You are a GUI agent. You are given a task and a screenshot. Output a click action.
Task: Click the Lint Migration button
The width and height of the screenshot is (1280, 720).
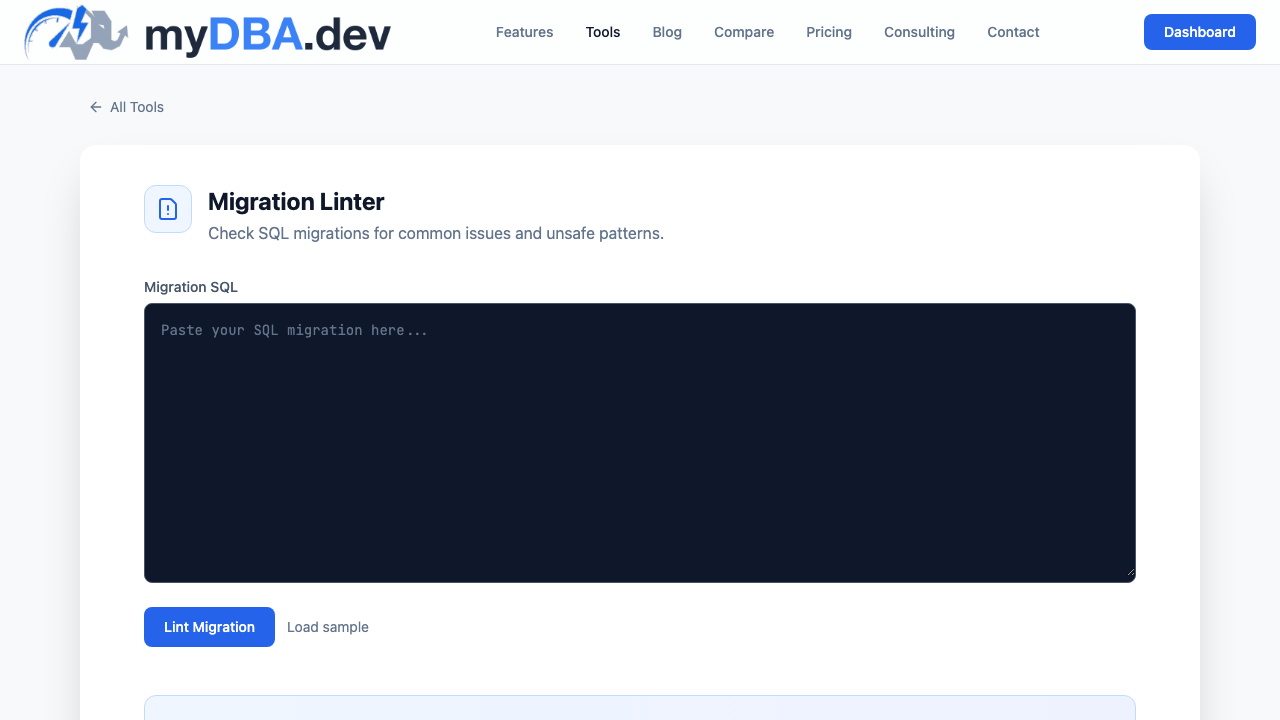[209, 627]
